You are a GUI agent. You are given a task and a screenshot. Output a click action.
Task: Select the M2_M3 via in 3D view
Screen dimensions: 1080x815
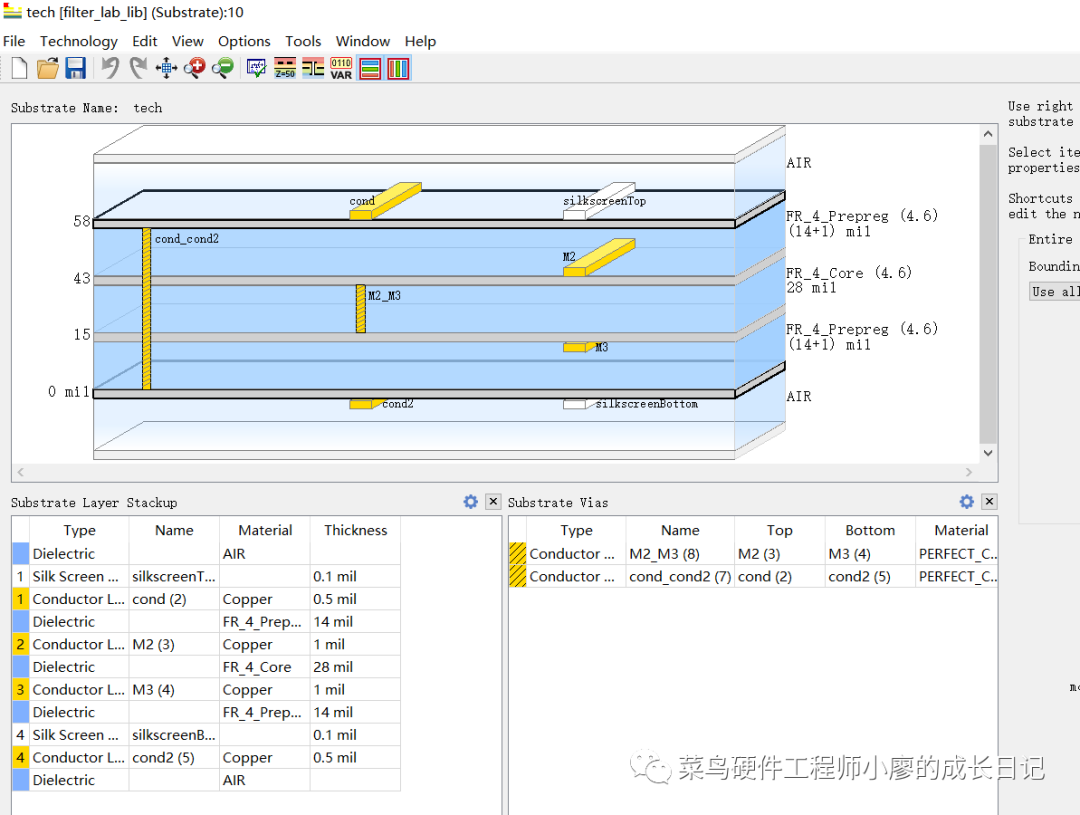pyautogui.click(x=361, y=309)
